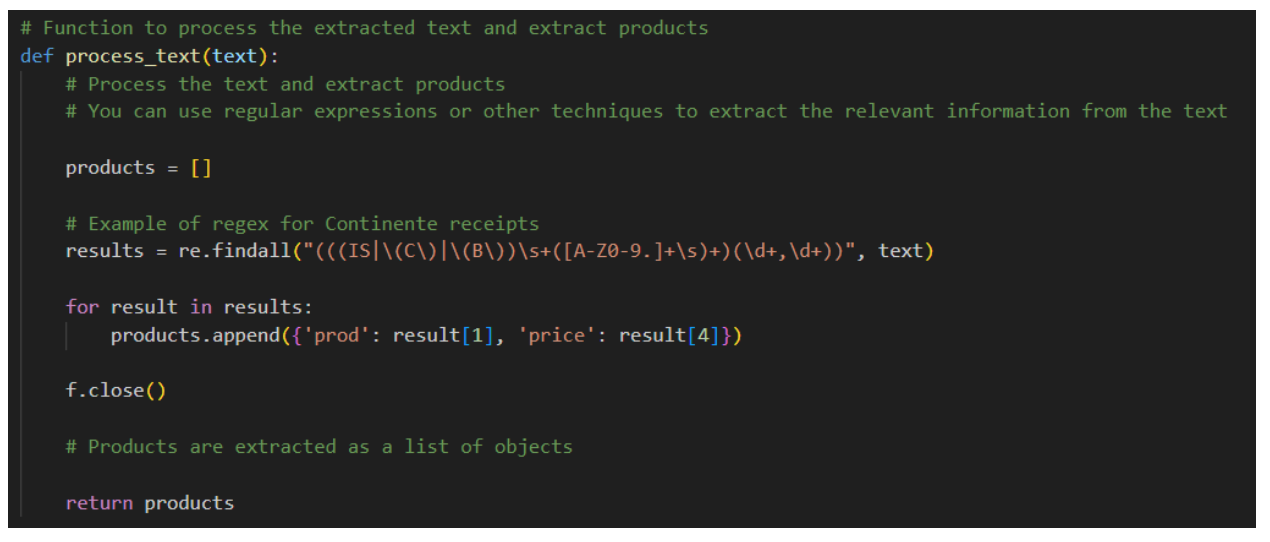Click the empty list brackets after products

tap(200, 168)
